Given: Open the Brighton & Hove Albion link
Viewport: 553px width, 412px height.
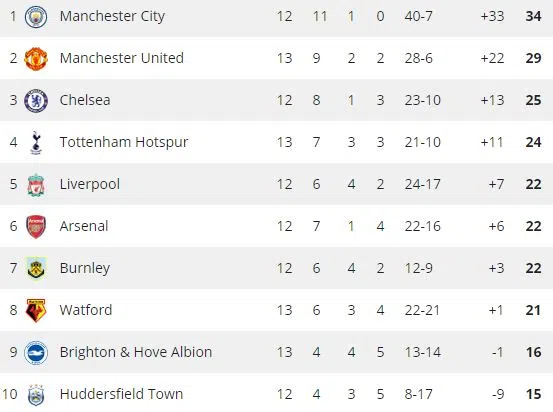Looking at the screenshot, I should 136,352.
